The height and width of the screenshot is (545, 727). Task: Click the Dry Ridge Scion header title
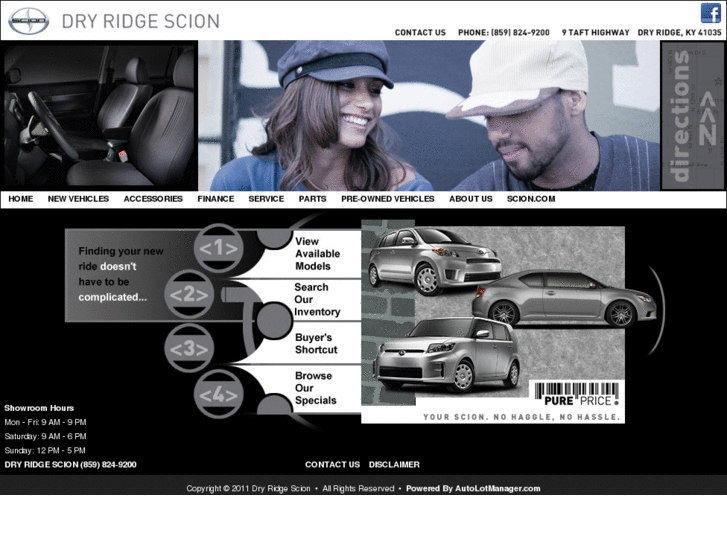[x=140, y=21]
